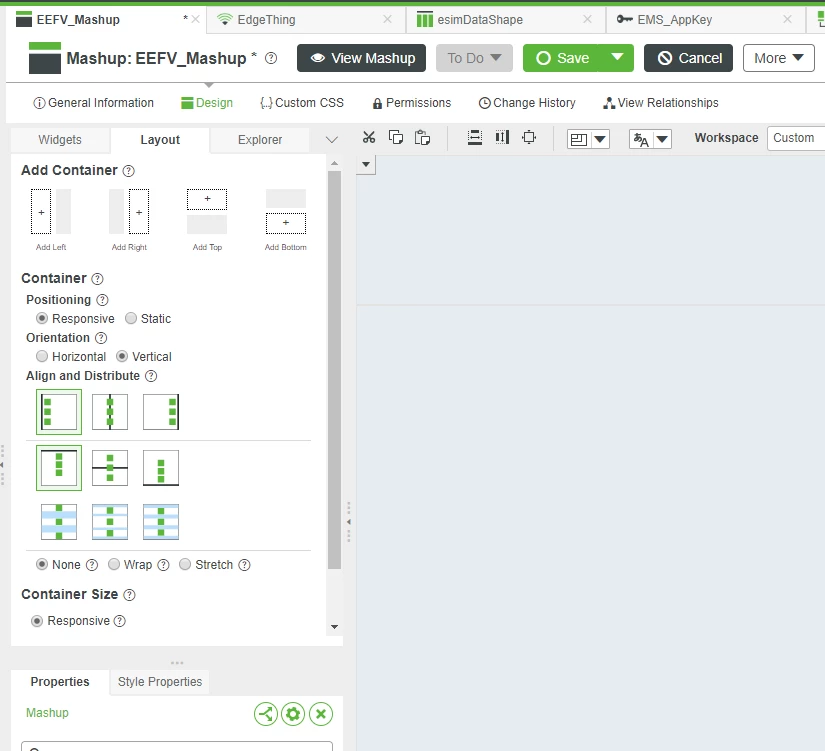Select align horizontal center option
This screenshot has height=751, width=825.
(x=110, y=412)
